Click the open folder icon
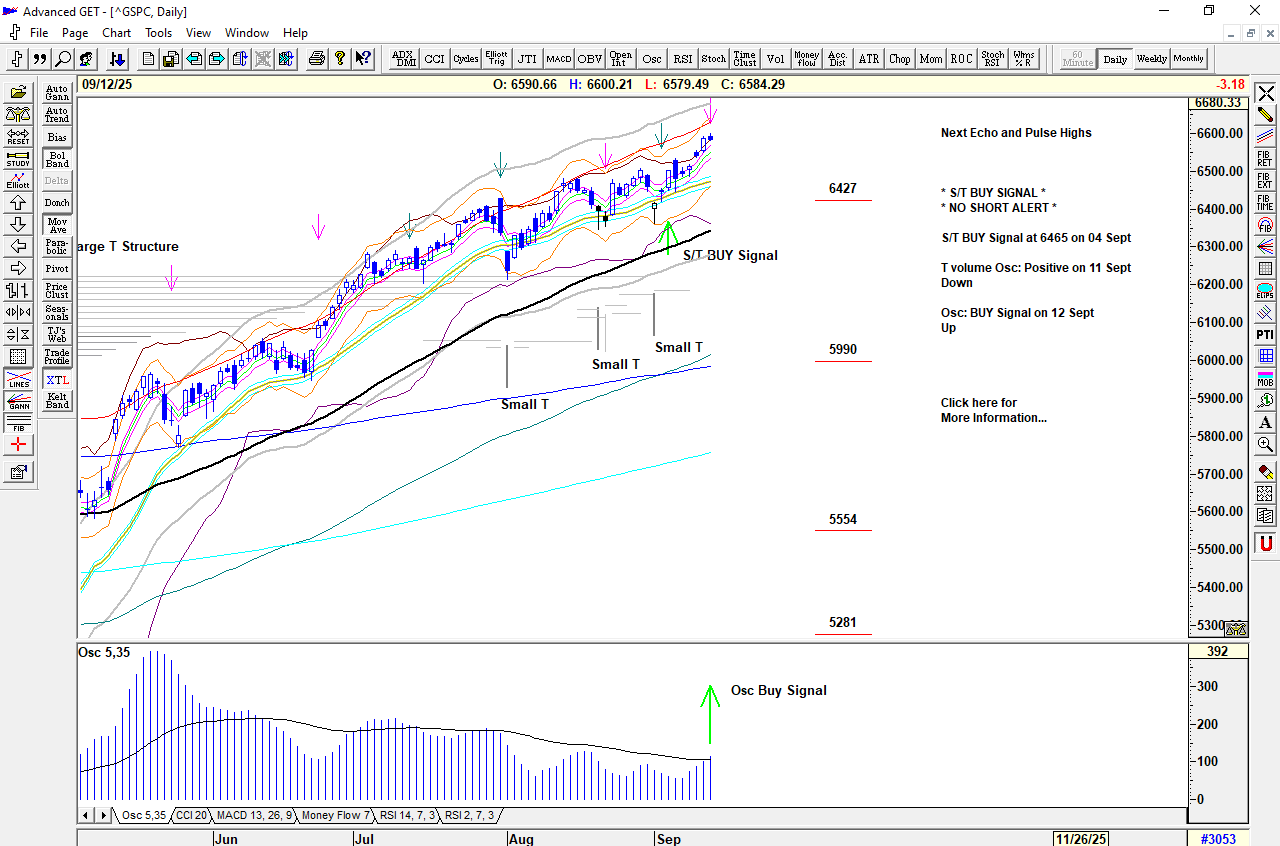The image size is (1280, 846). click(x=18, y=93)
